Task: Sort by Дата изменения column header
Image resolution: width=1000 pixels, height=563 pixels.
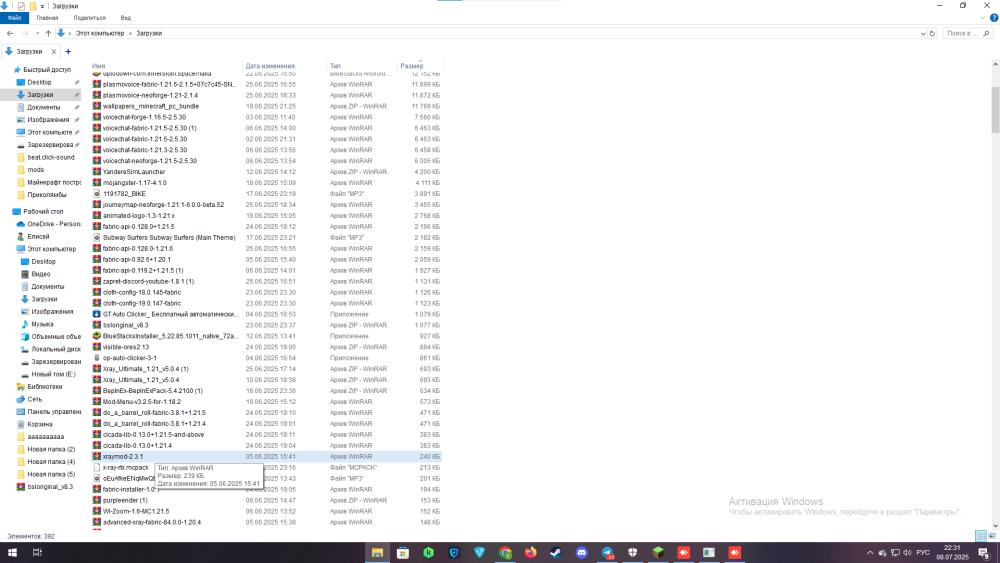Action: (270, 66)
